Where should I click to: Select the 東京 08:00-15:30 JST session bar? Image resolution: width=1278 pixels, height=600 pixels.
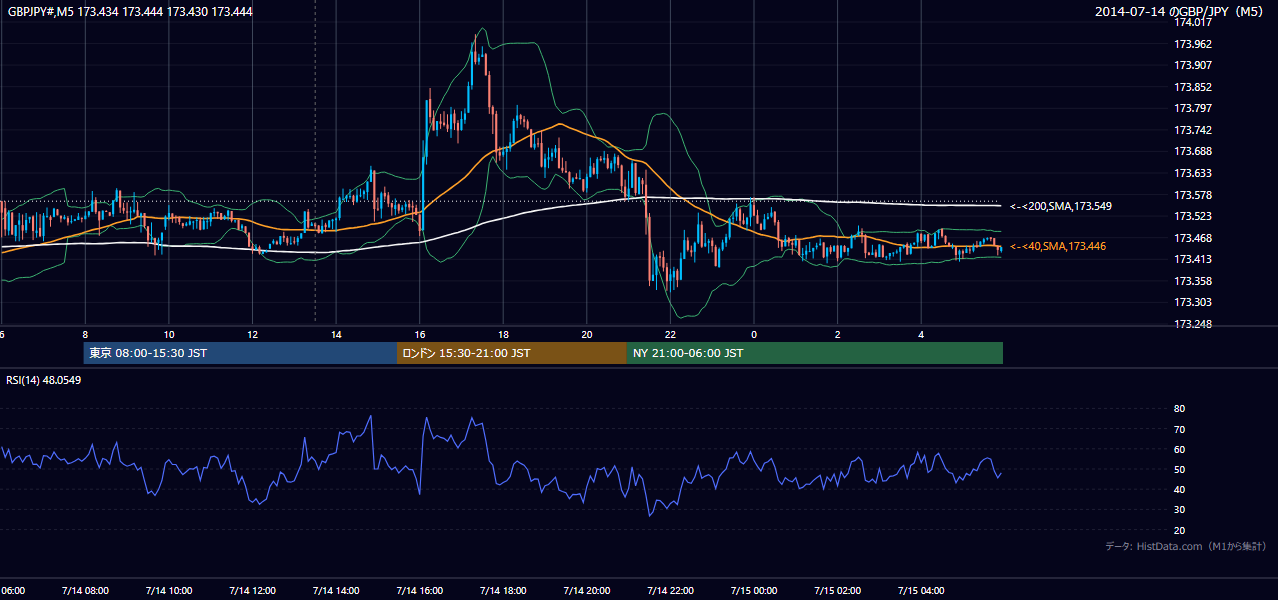(240, 353)
